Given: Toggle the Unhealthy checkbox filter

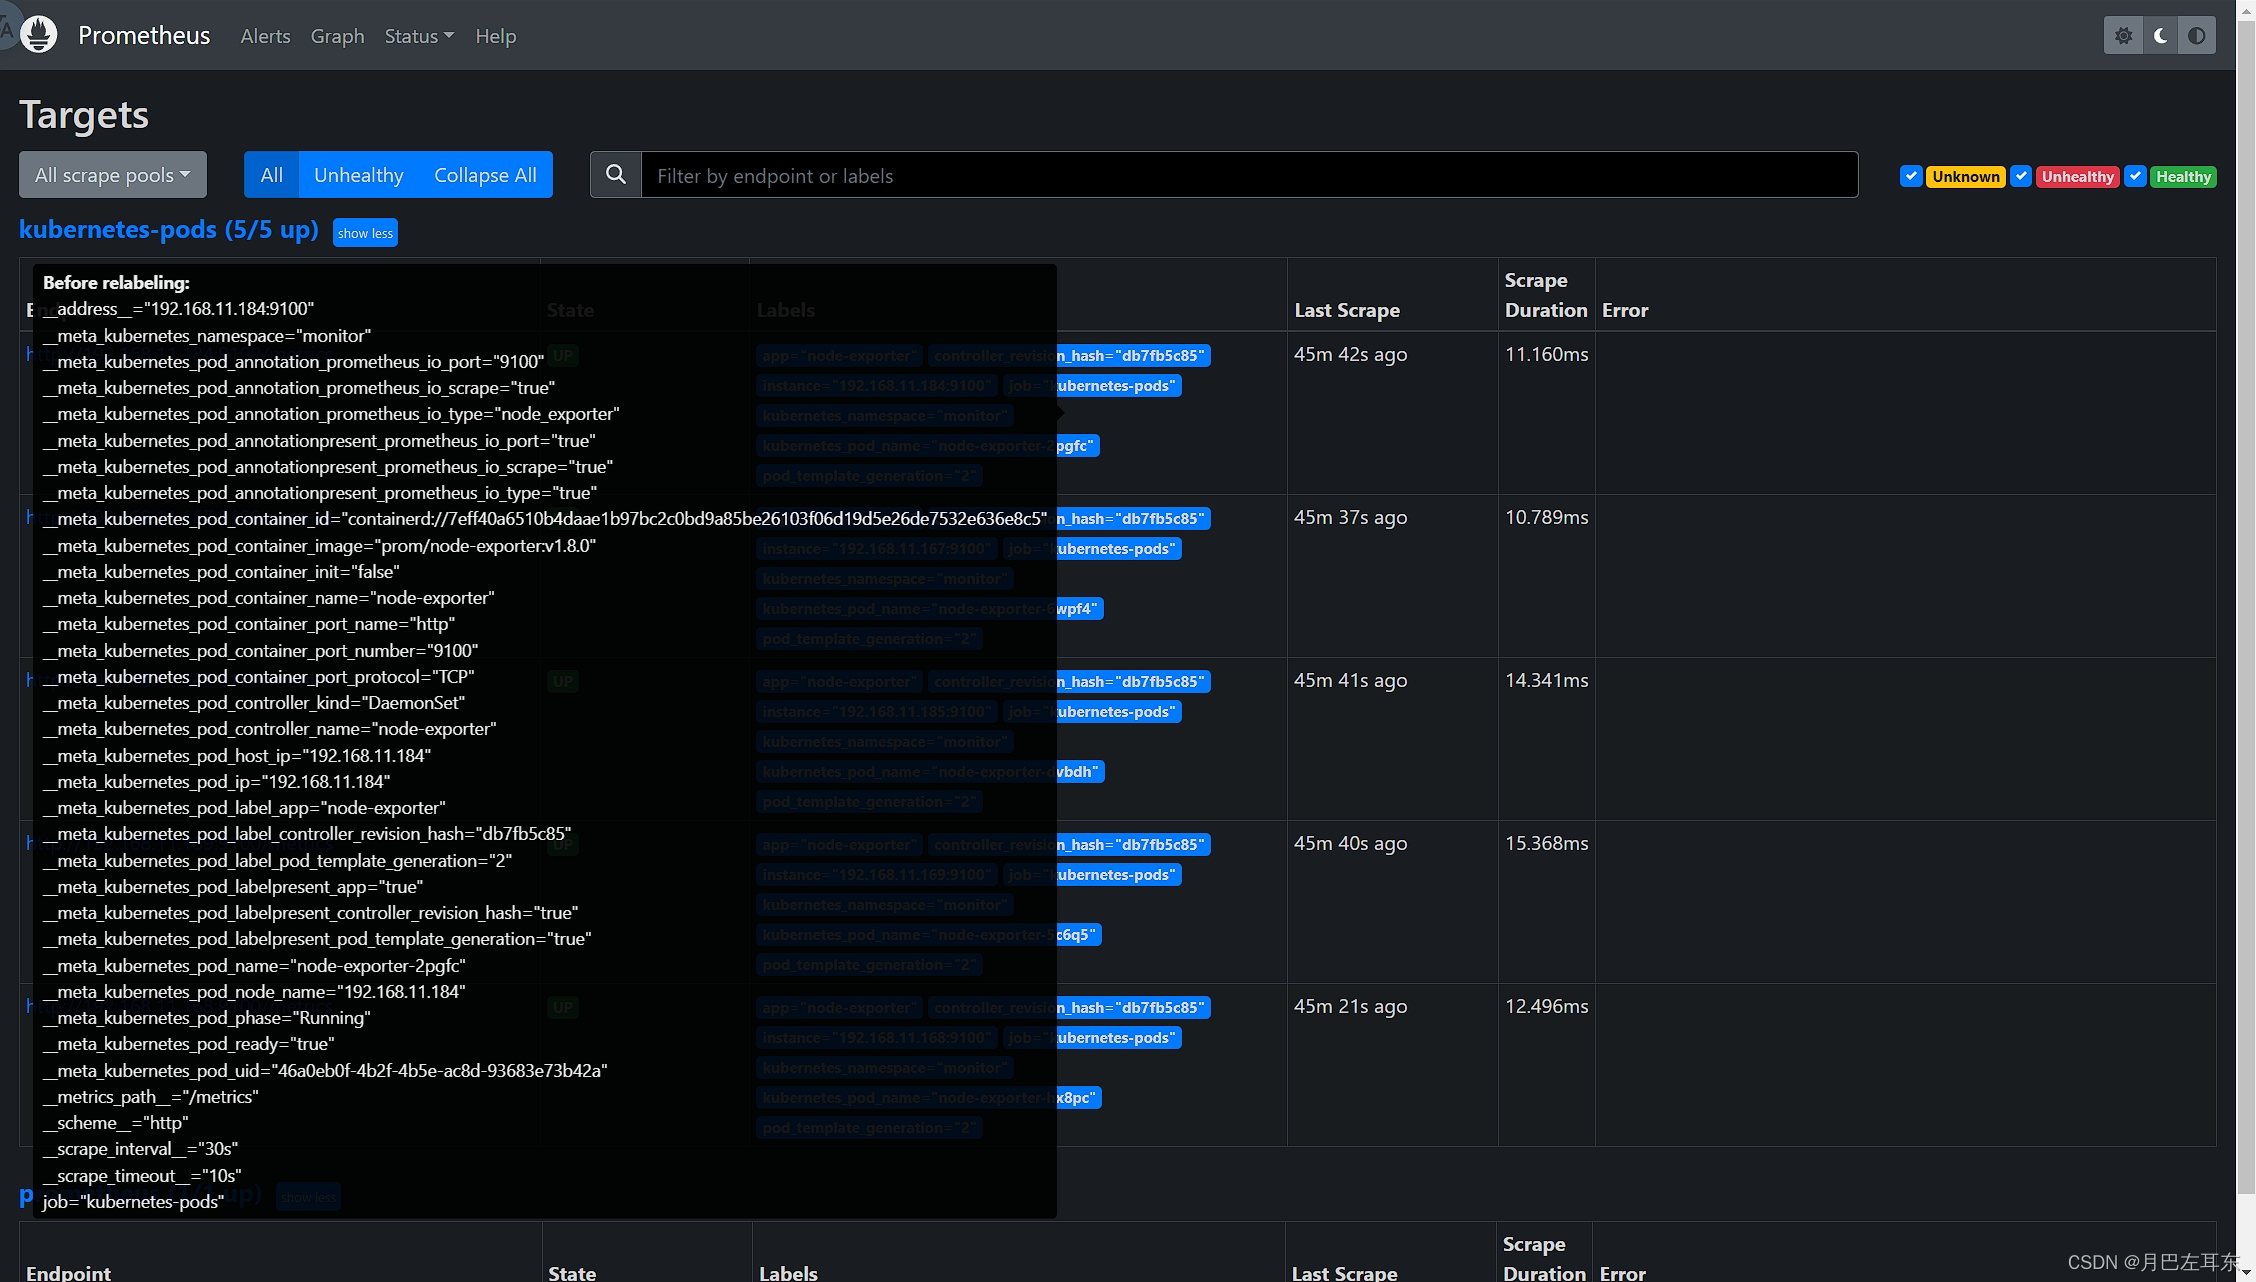Looking at the screenshot, I should [x=2022, y=175].
